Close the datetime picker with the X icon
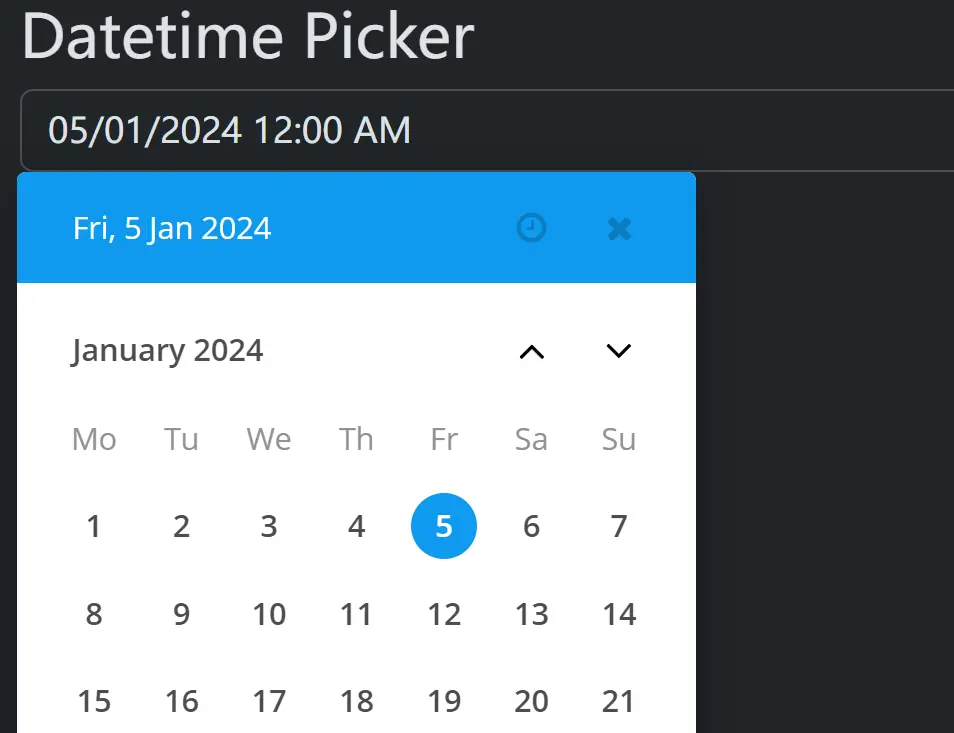The image size is (954, 733). 619,229
